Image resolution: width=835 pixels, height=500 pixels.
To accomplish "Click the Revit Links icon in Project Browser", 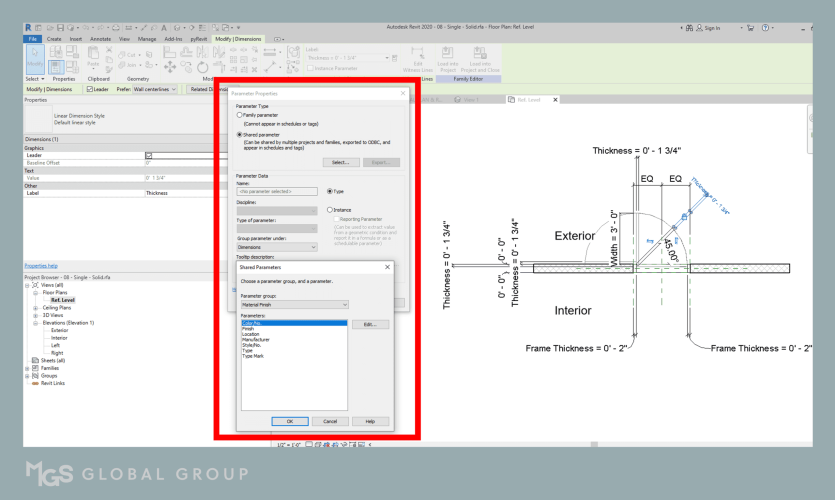I will 38,383.
